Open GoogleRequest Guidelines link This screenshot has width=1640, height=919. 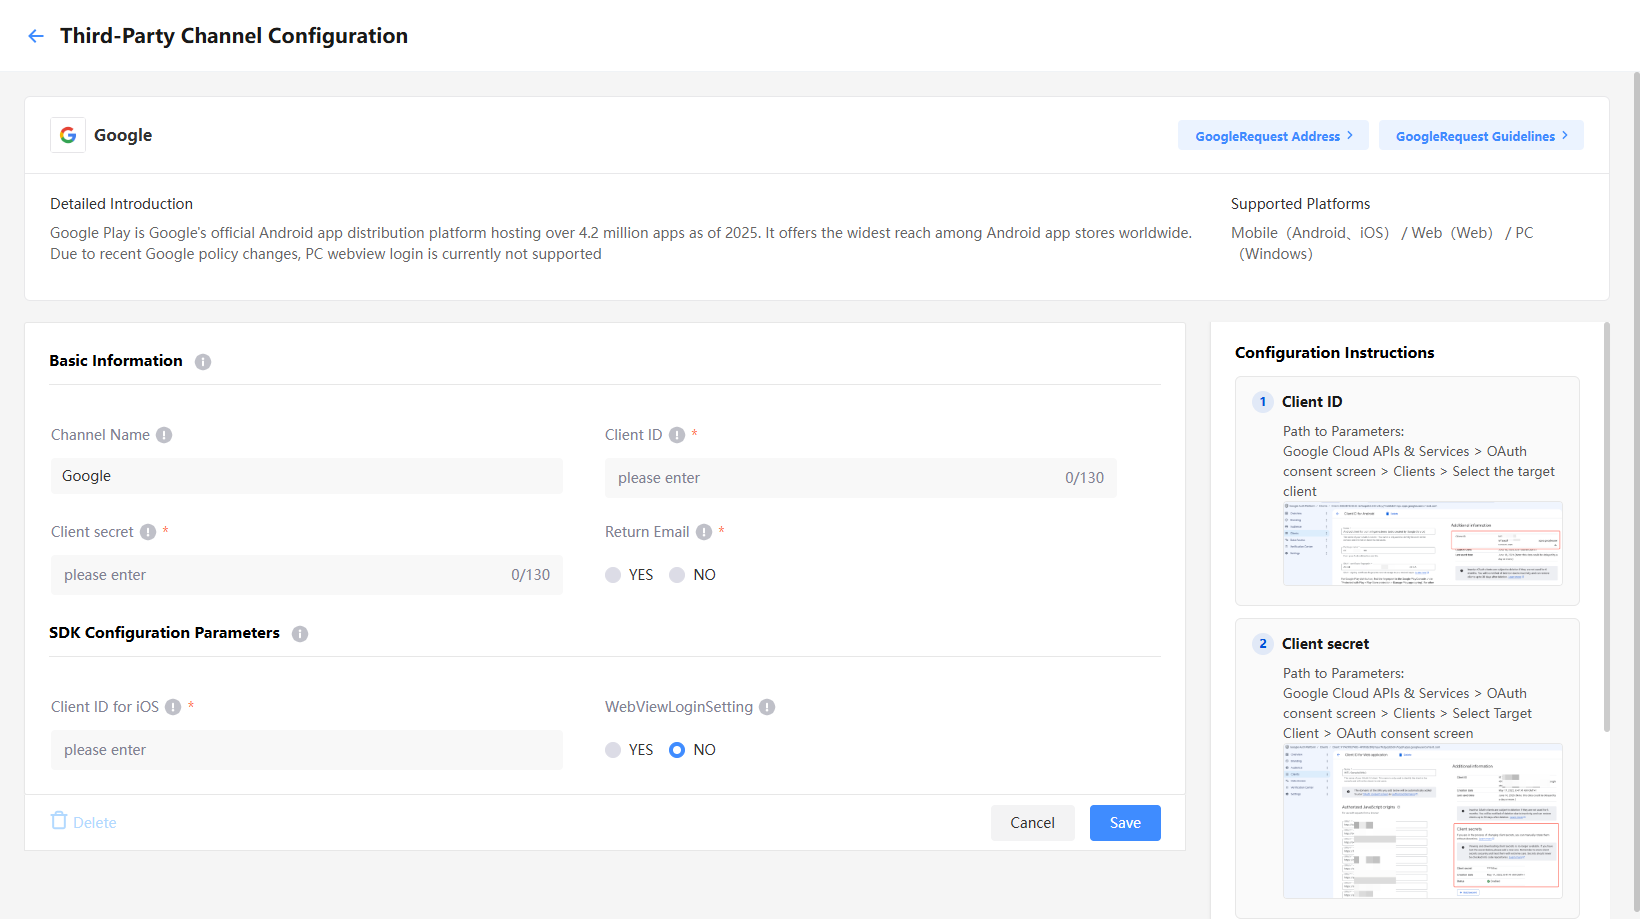pyautogui.click(x=1481, y=136)
